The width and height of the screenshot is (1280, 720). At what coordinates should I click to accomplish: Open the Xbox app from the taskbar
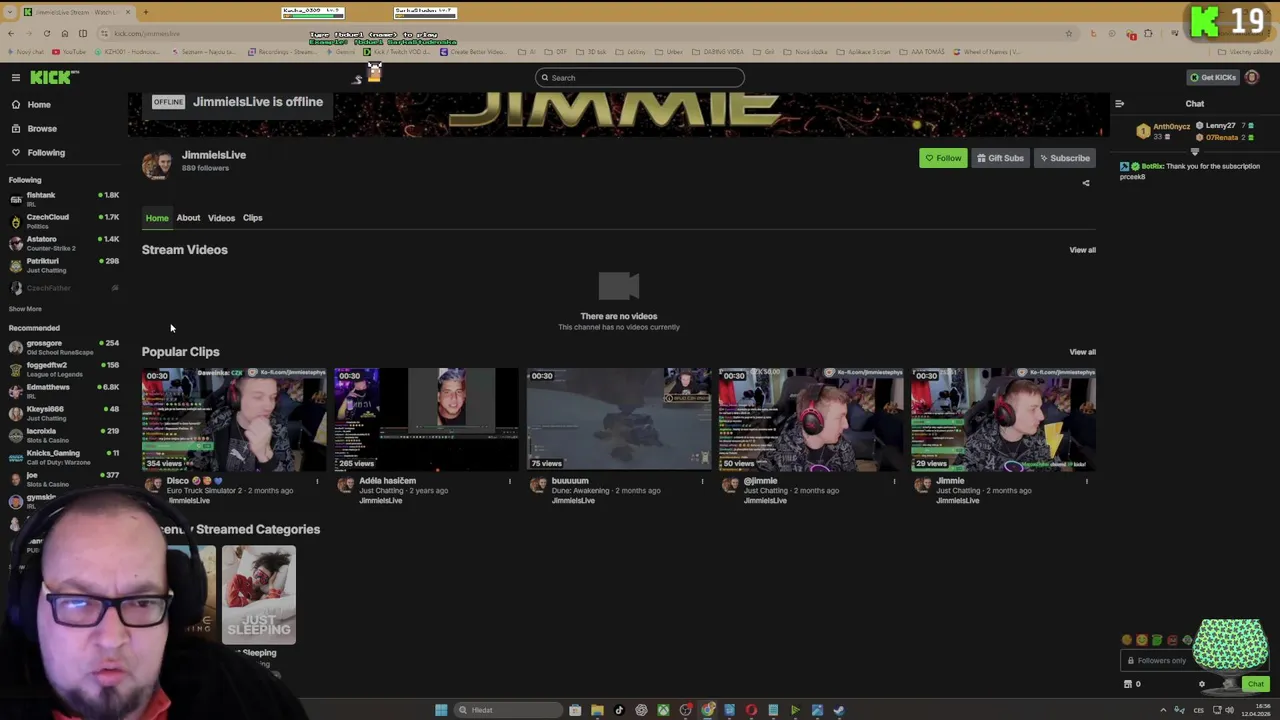(x=663, y=710)
